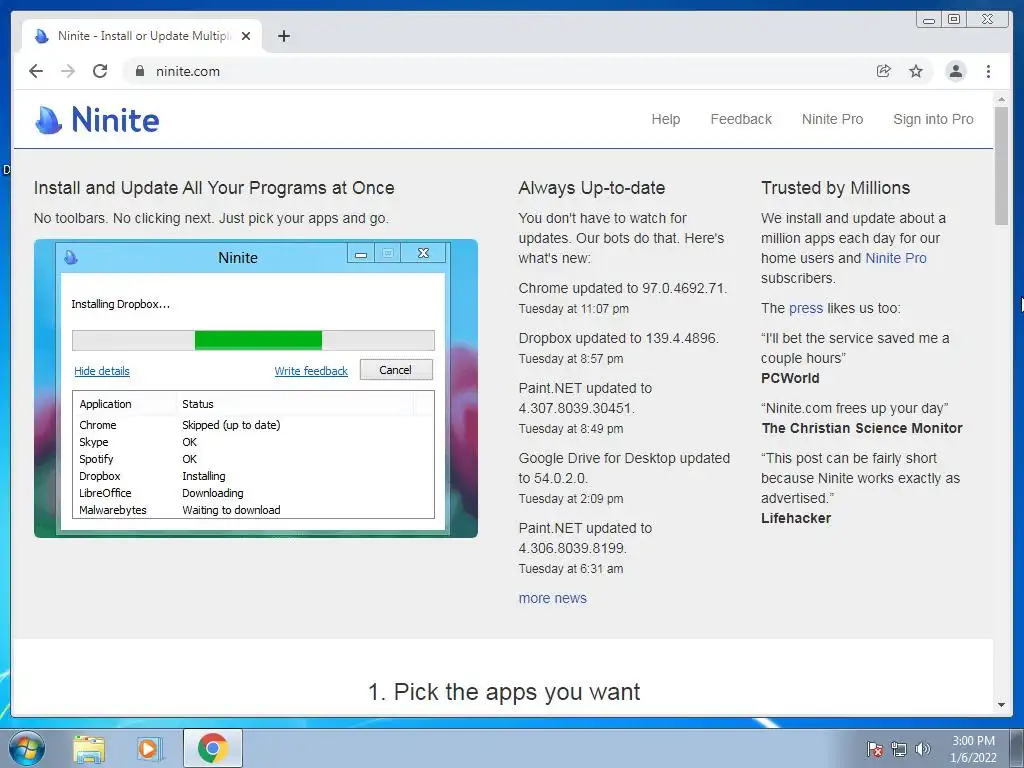The image size is (1024, 768).
Task: Open the Windows Start menu
Action: (27, 748)
